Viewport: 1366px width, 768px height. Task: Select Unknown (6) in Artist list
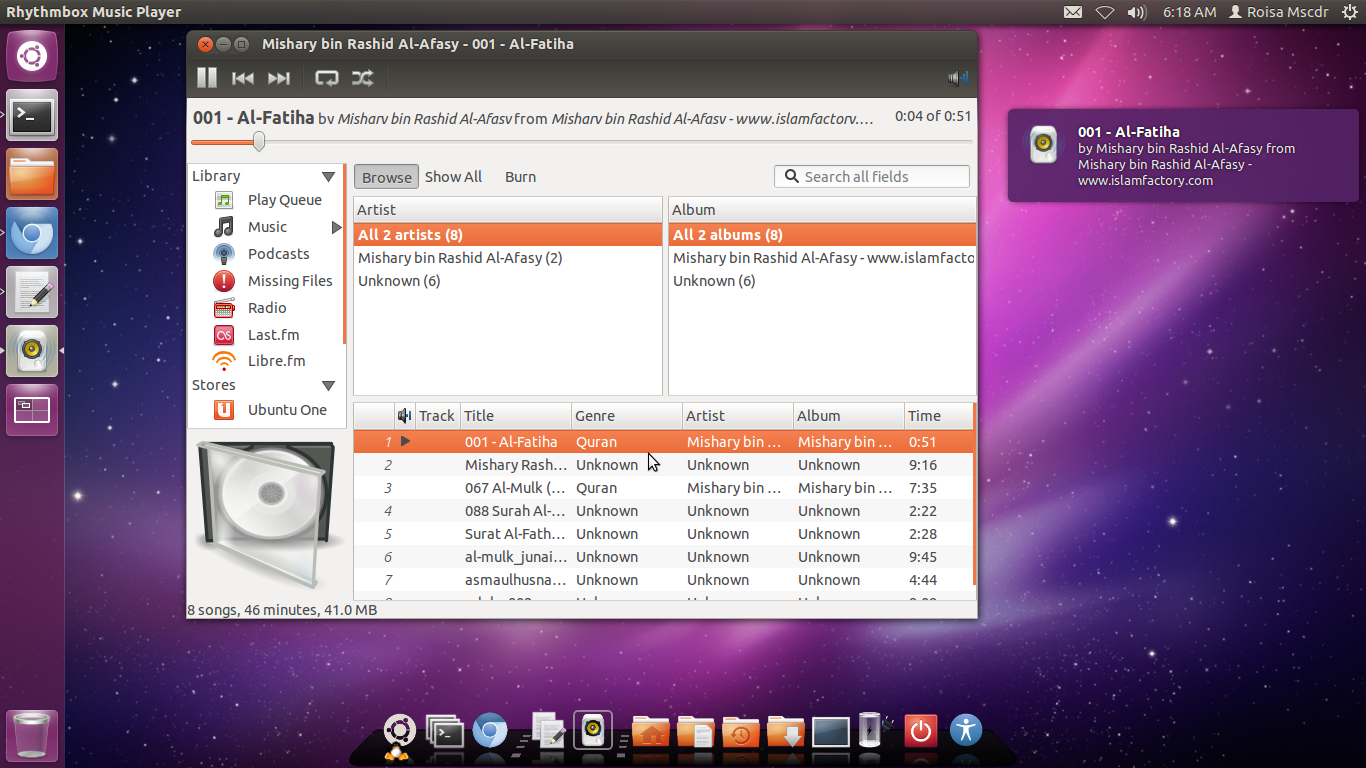508,281
